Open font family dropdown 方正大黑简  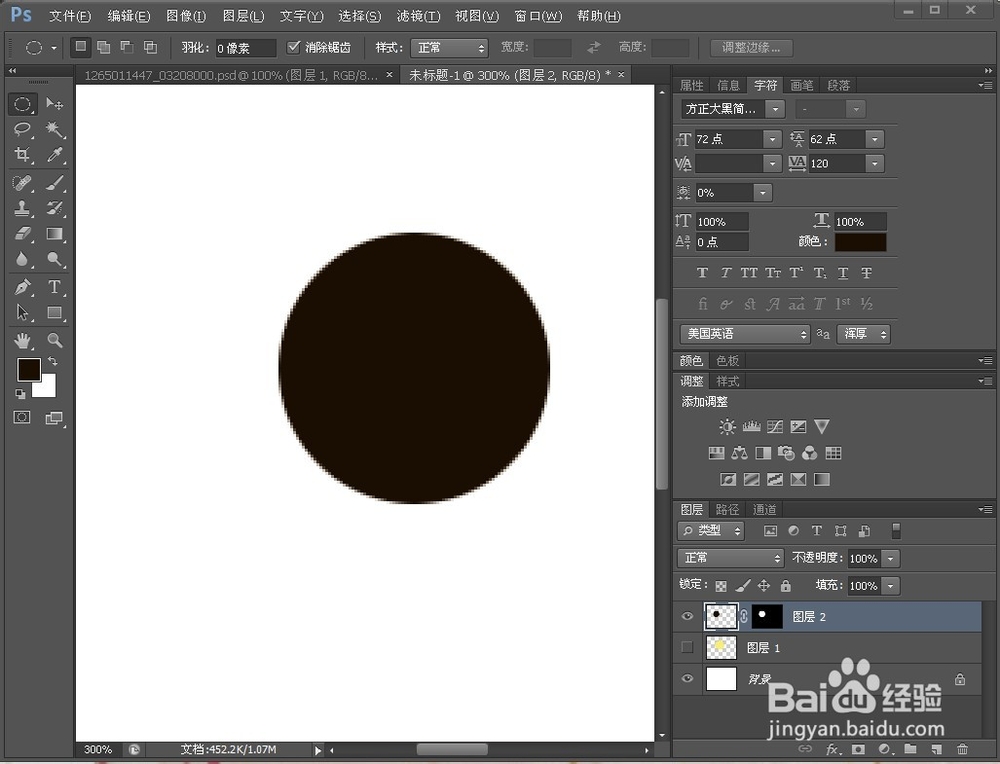pos(776,109)
